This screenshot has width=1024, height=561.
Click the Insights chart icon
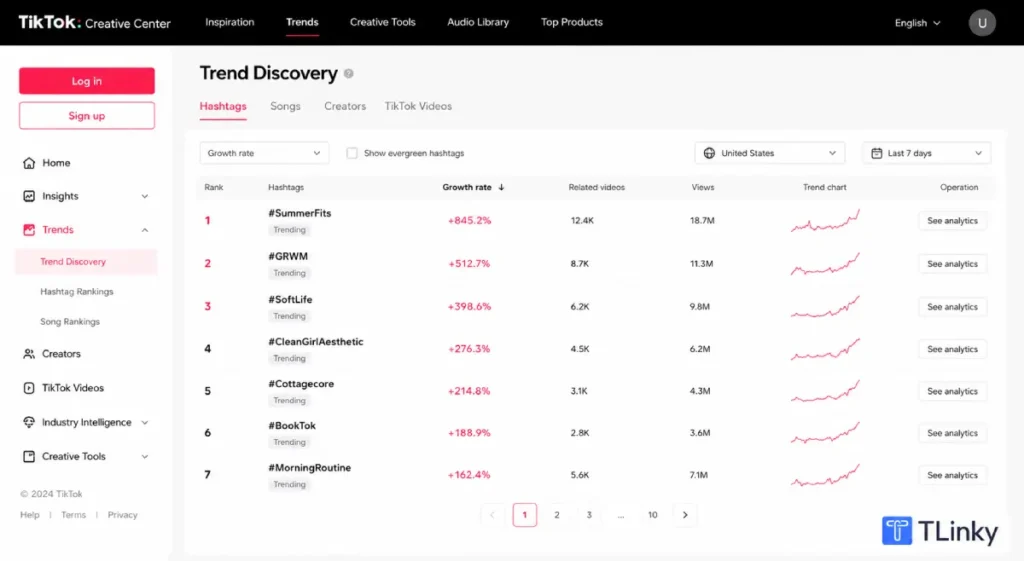point(29,196)
